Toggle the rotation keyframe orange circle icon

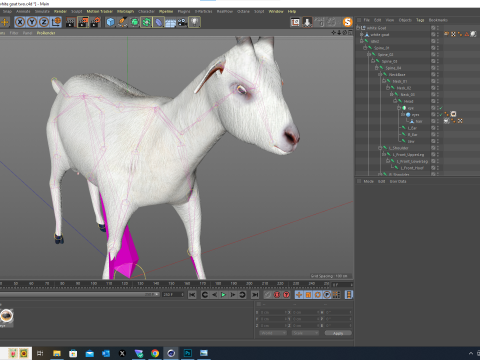click(x=318, y=295)
